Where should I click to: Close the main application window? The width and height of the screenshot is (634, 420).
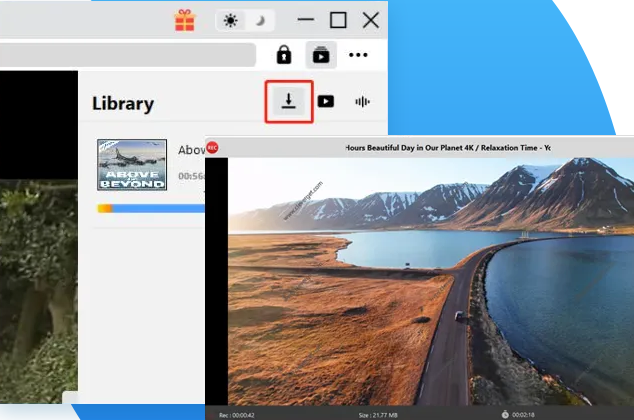coord(371,20)
